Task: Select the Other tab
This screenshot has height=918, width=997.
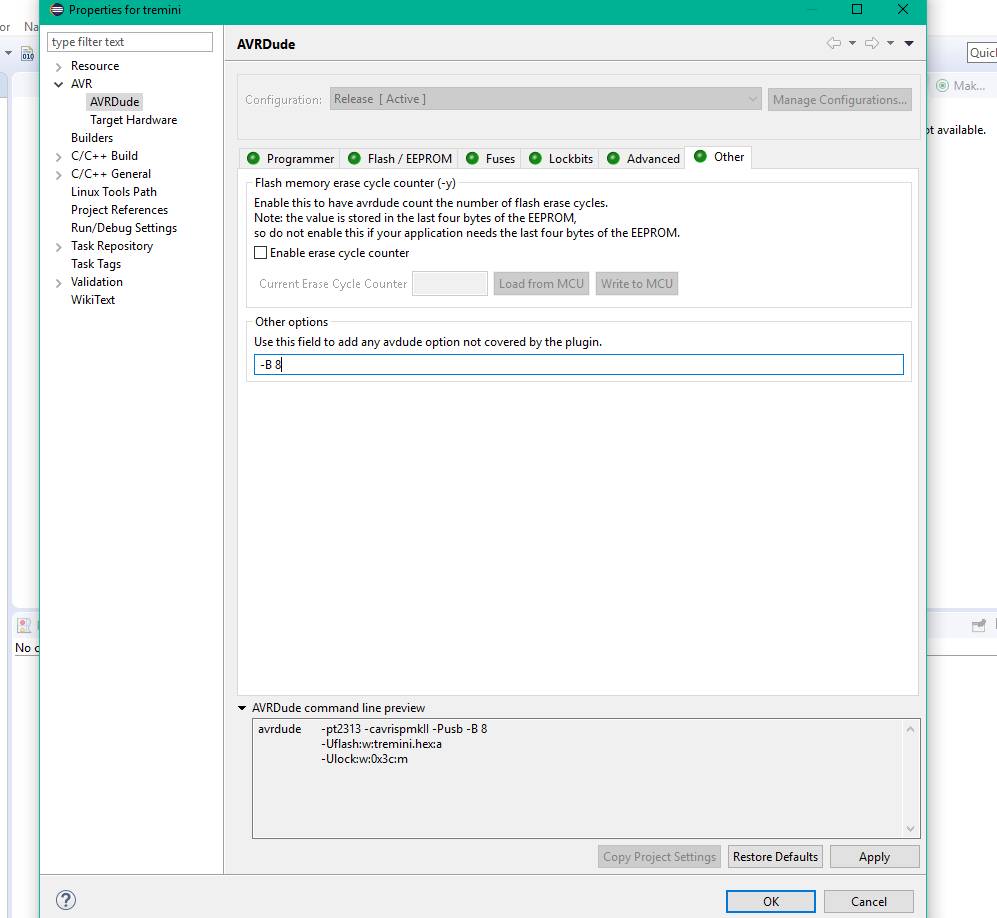Action: tap(719, 156)
